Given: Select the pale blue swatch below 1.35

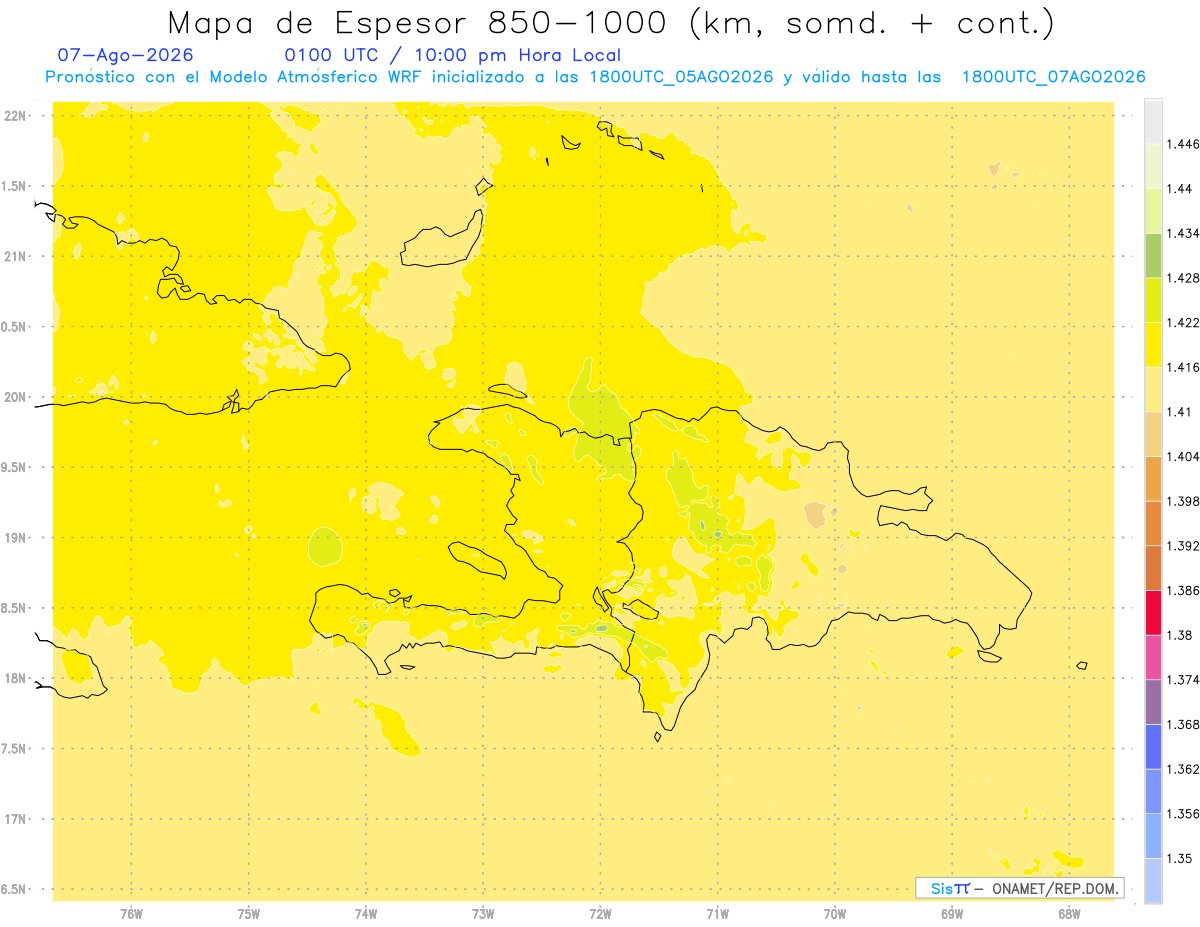Looking at the screenshot, I should [1153, 880].
